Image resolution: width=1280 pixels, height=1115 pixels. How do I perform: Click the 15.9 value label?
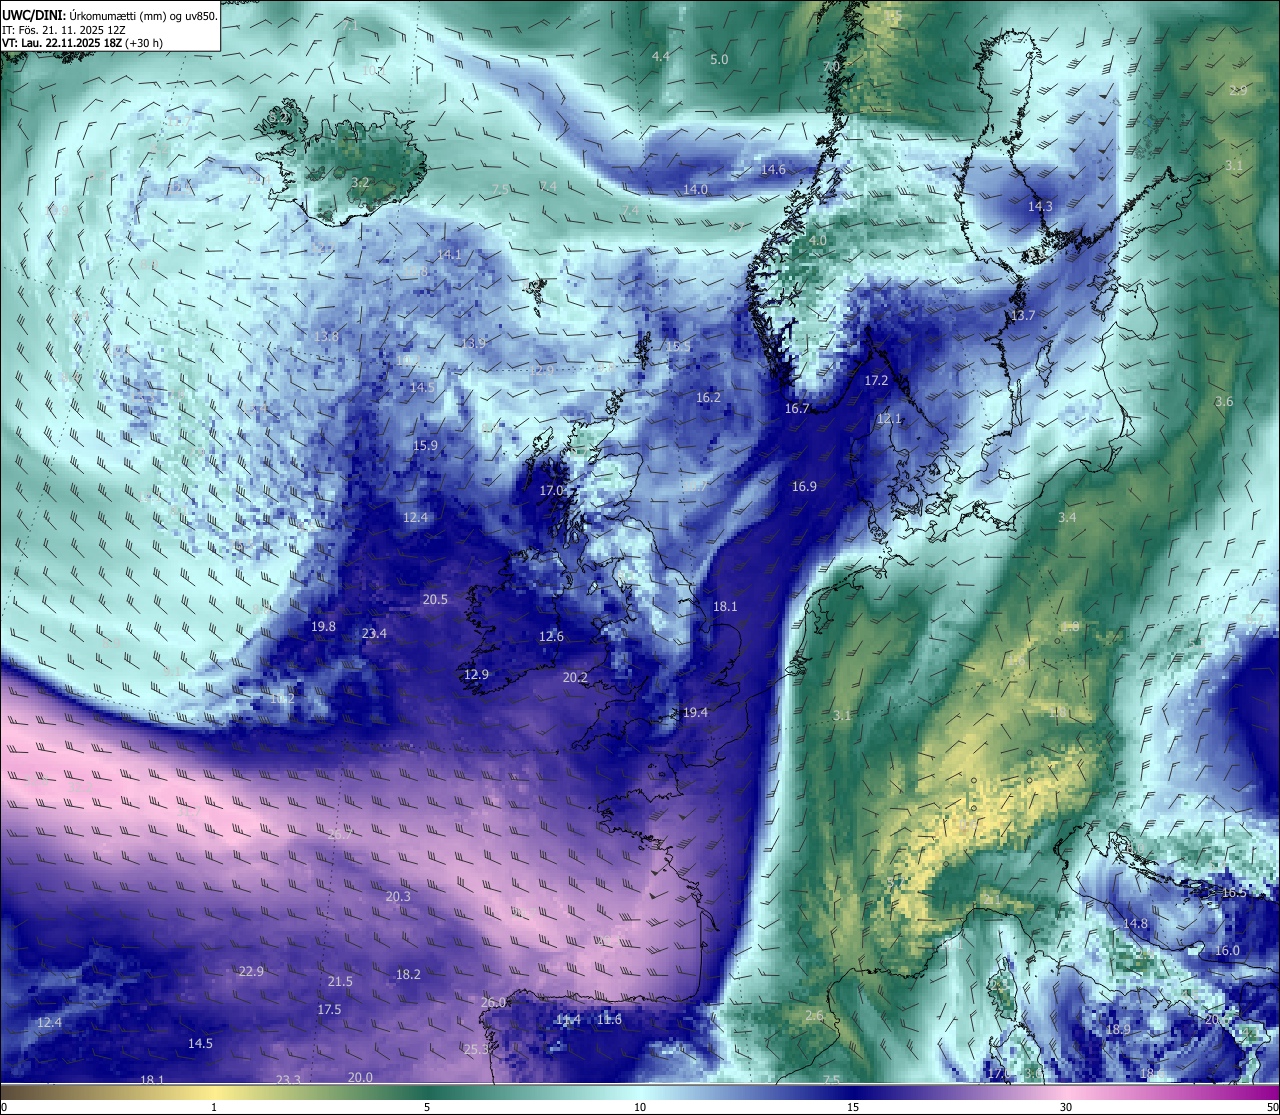pos(425,446)
